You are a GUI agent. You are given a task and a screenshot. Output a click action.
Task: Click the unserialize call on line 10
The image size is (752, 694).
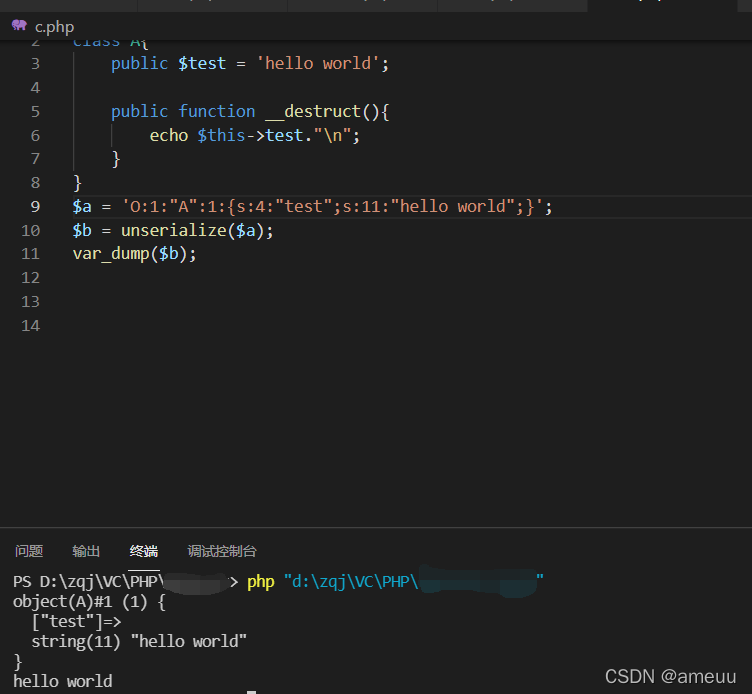(174, 231)
